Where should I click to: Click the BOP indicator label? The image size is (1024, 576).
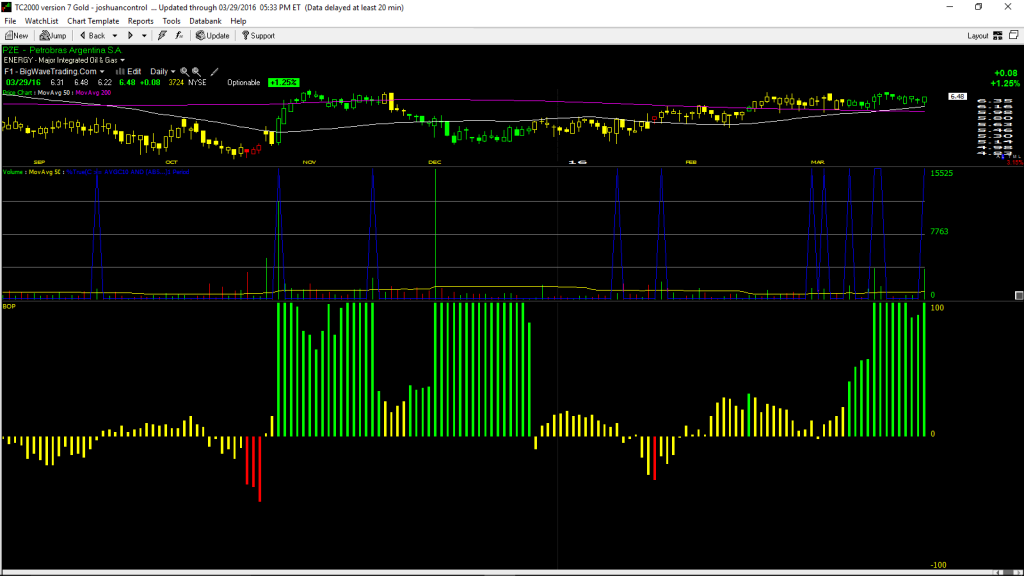pyautogui.click(x=8, y=306)
